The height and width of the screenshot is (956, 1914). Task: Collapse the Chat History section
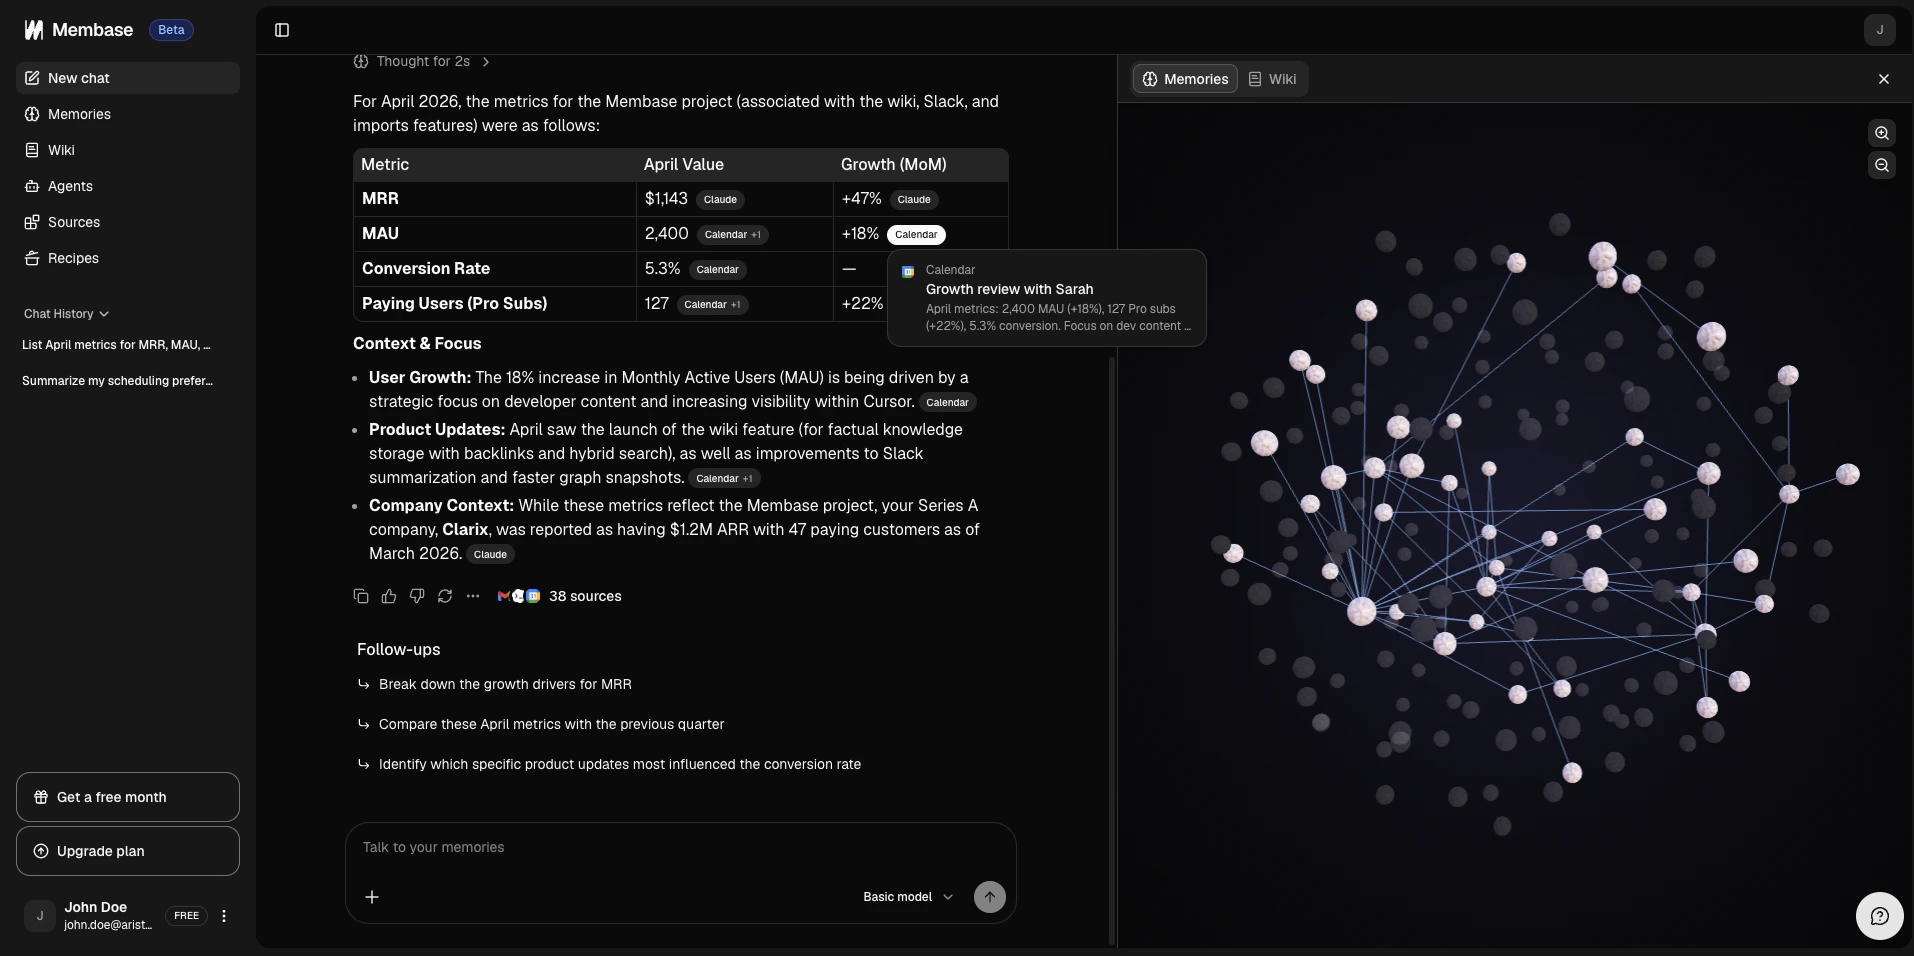(66, 314)
